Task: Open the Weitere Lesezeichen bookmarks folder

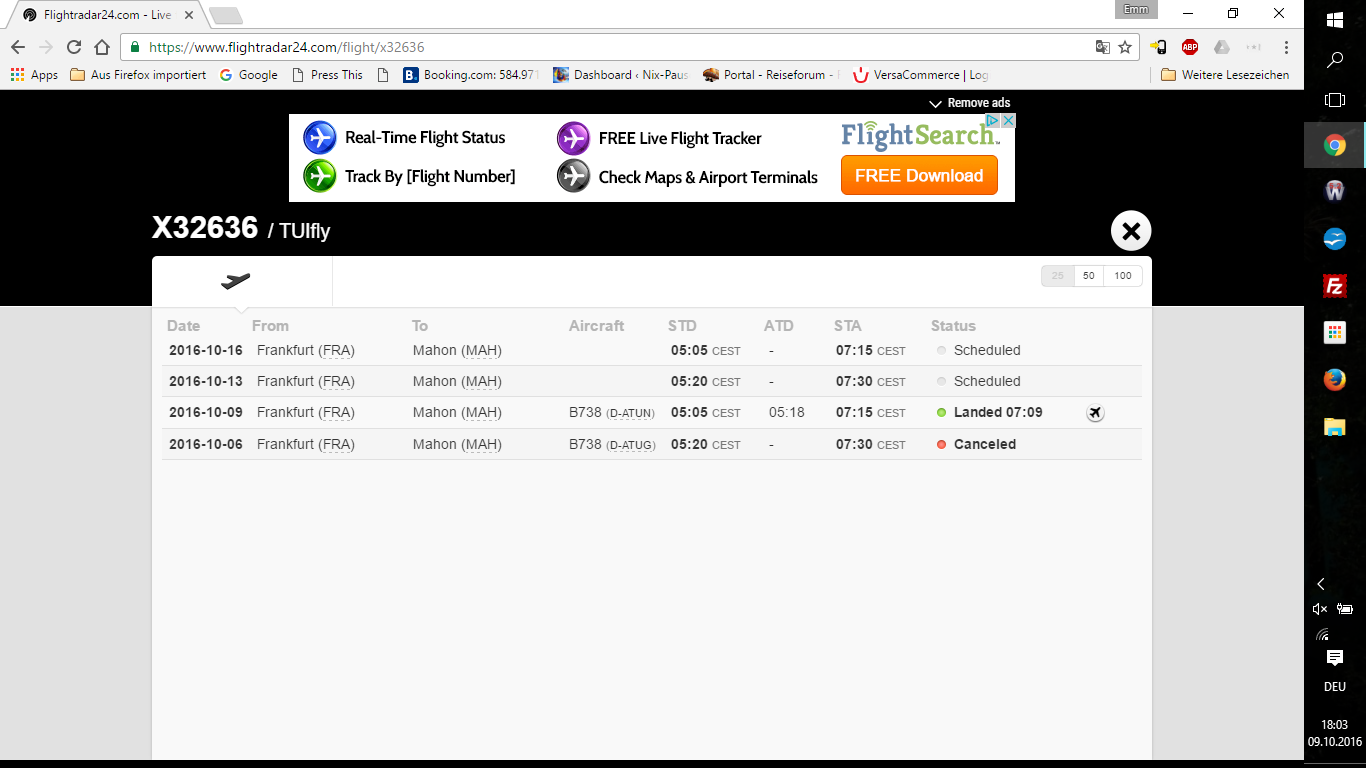Action: (1225, 75)
